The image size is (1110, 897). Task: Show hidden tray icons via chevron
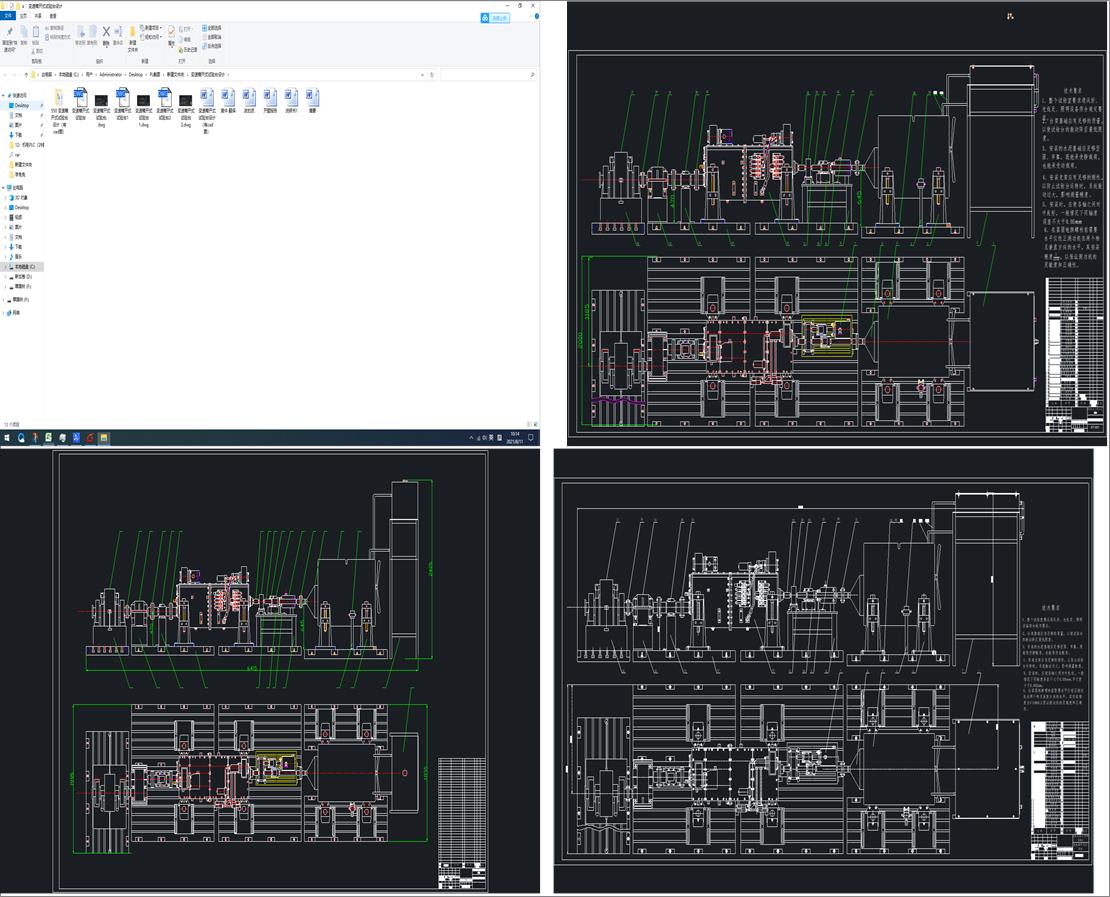pos(471,438)
